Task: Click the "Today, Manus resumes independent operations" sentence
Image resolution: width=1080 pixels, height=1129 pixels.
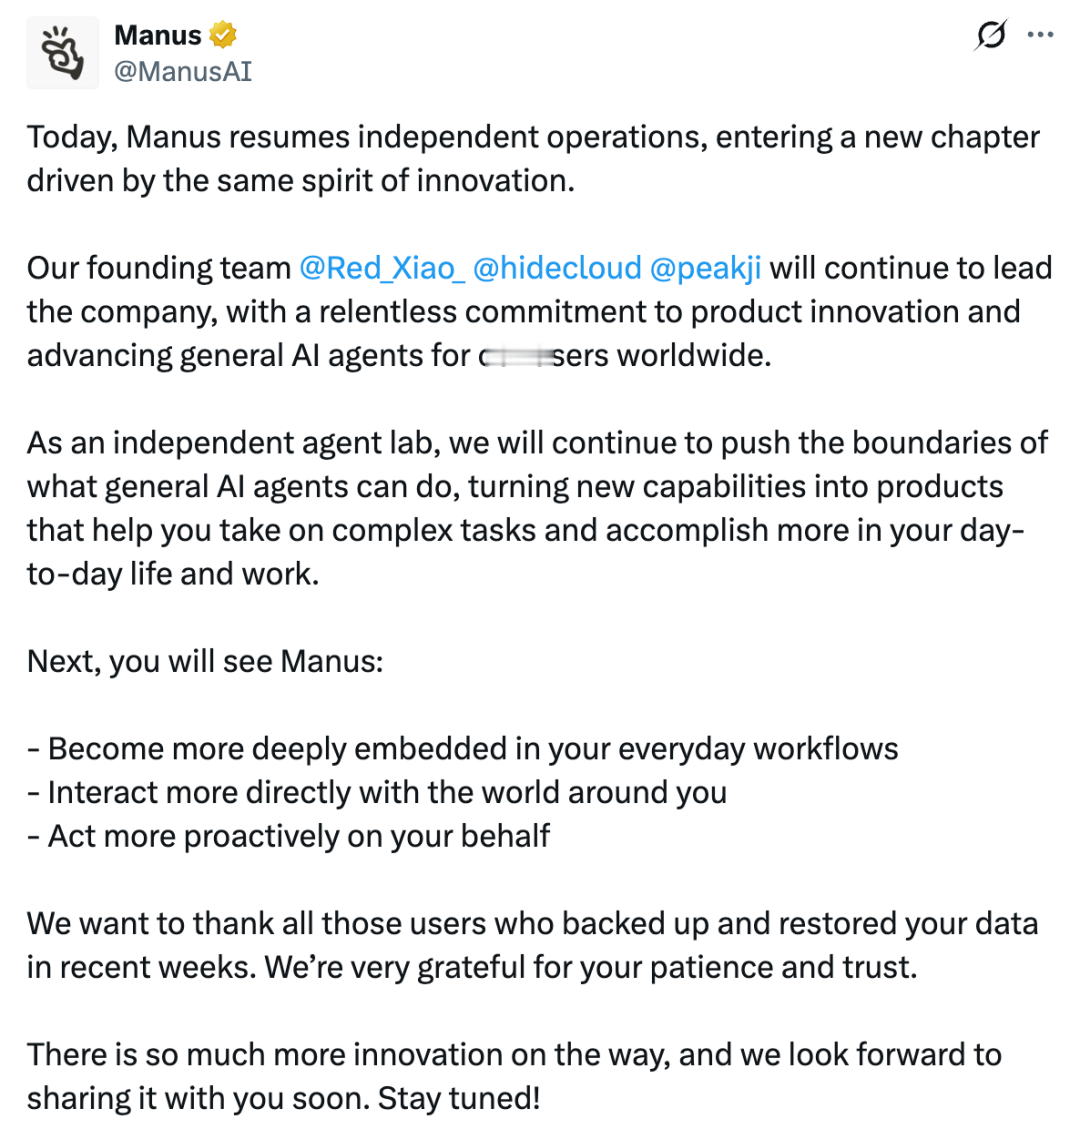Action: [533, 158]
